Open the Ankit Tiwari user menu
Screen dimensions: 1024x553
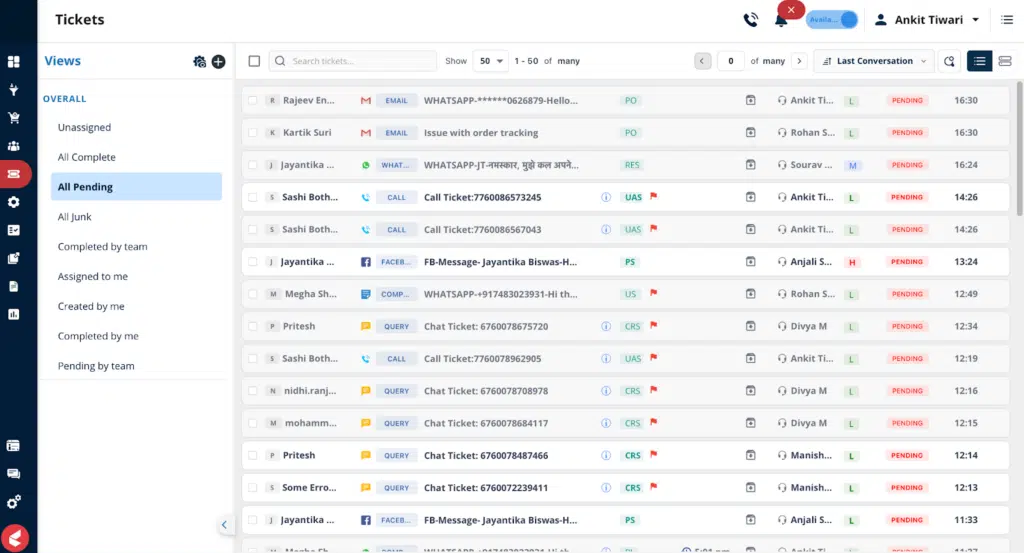[926, 20]
